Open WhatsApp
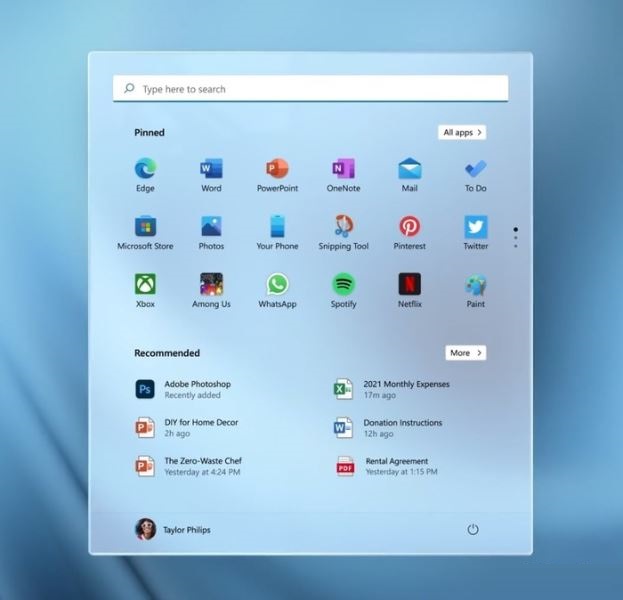This screenshot has width=623, height=600. (x=277, y=290)
